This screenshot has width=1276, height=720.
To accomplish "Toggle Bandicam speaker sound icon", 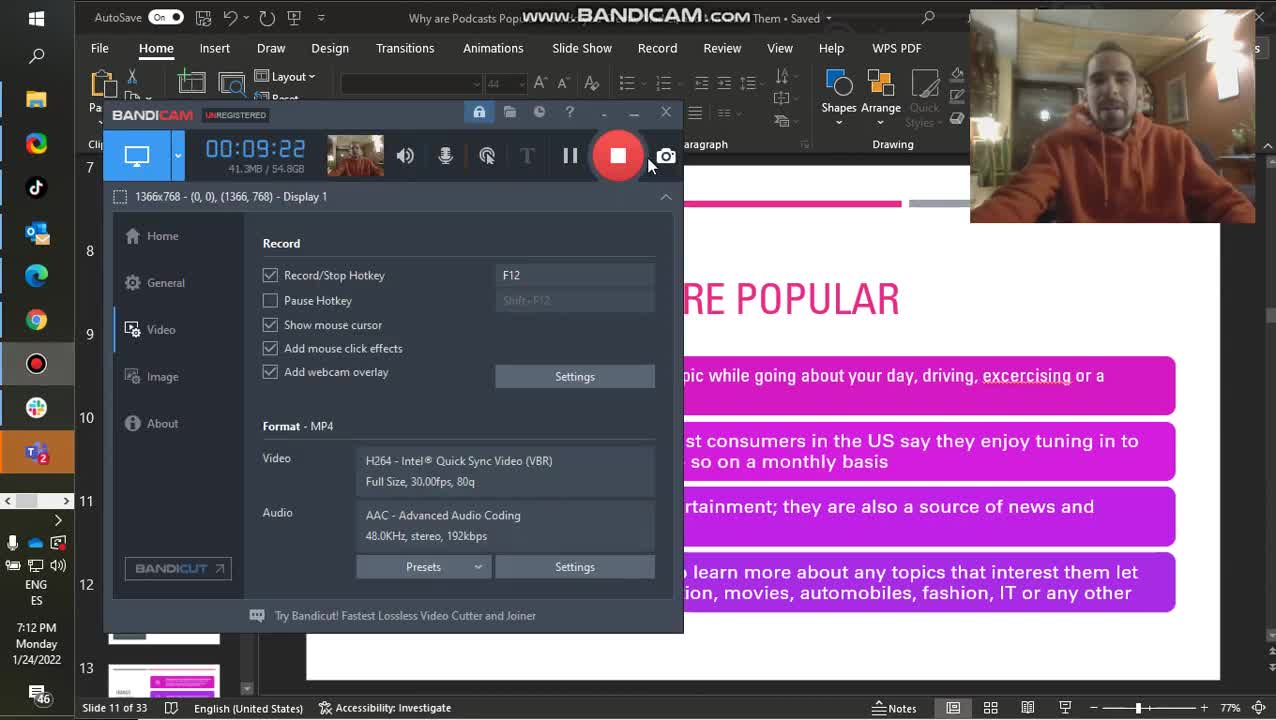I will pyautogui.click(x=405, y=156).
